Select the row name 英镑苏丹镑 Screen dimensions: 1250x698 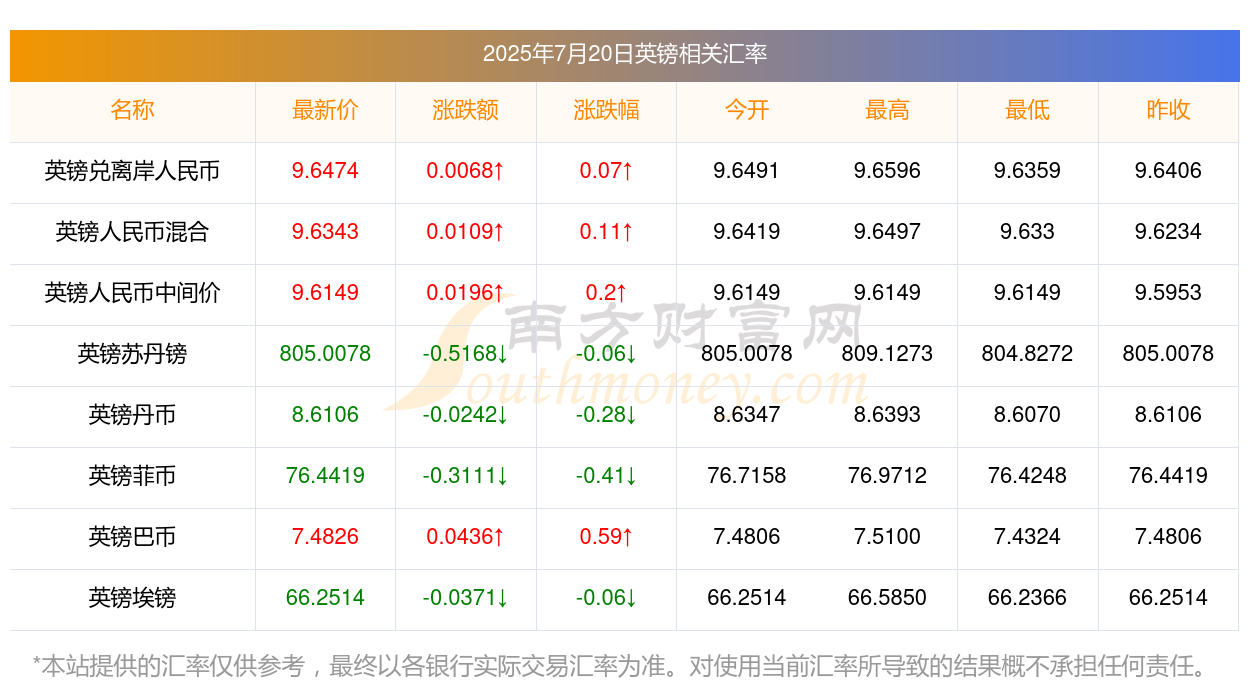[132, 354]
